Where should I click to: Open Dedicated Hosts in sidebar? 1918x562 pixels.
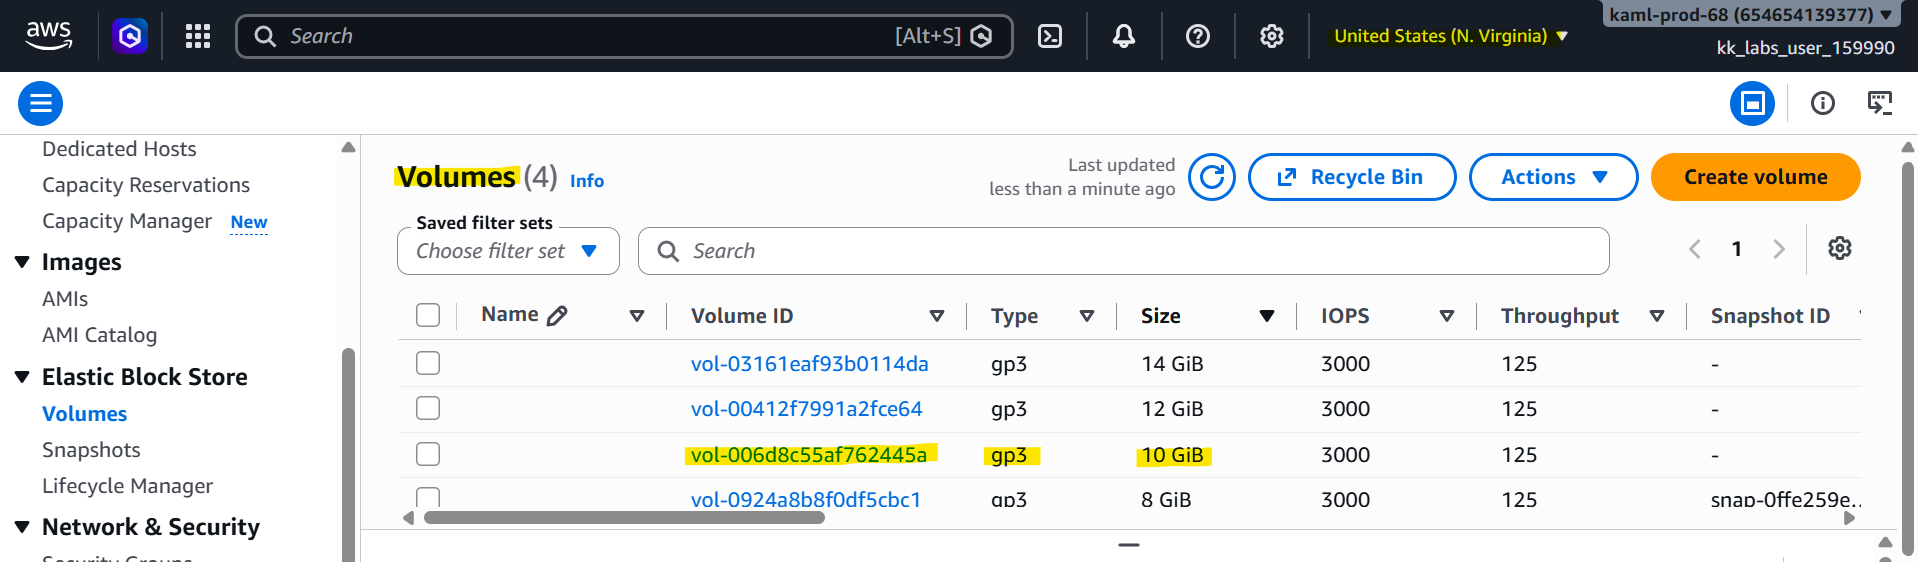pos(119,149)
